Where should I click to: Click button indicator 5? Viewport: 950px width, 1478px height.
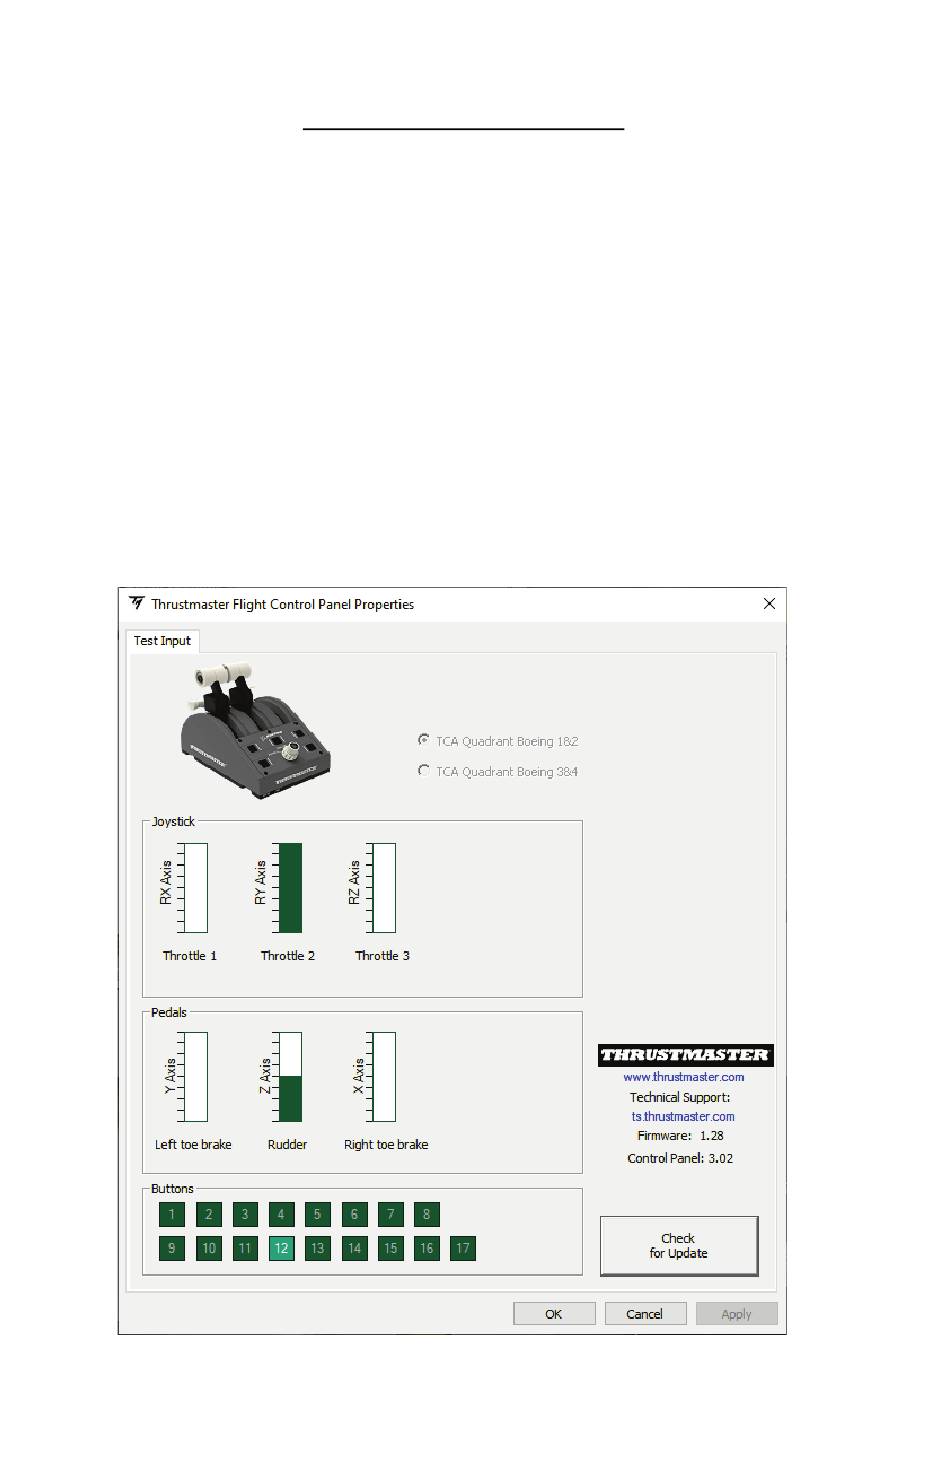(317, 1214)
